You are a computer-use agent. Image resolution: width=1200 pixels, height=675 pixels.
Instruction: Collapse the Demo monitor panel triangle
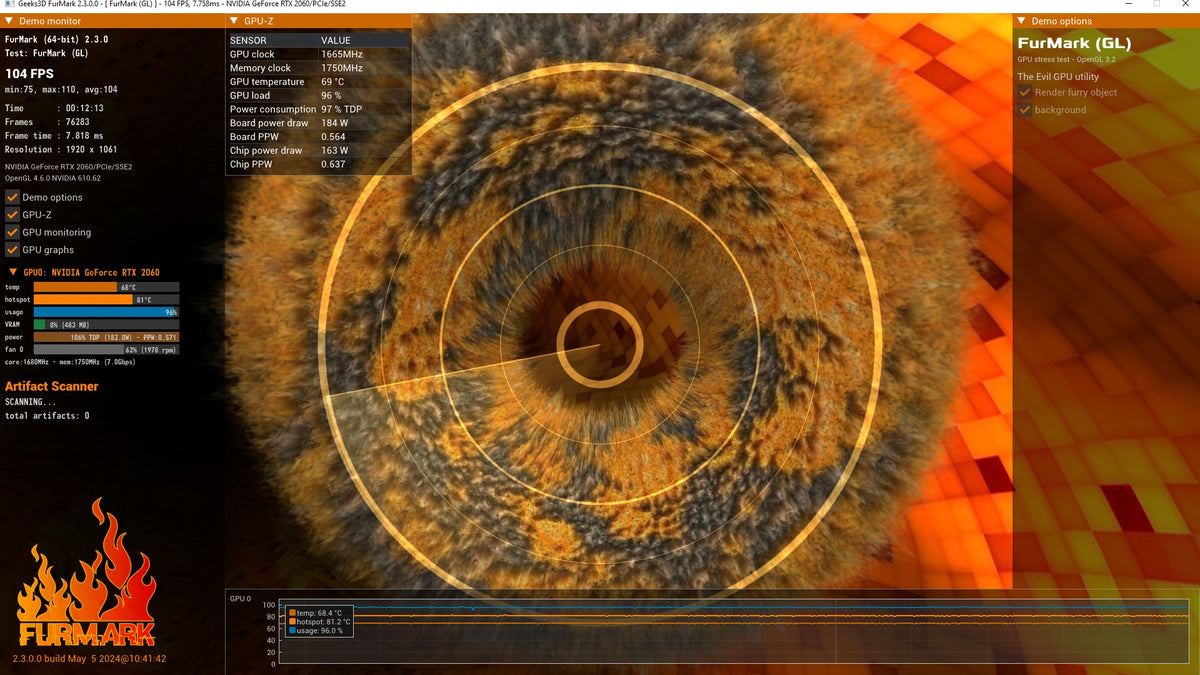pyautogui.click(x=9, y=21)
